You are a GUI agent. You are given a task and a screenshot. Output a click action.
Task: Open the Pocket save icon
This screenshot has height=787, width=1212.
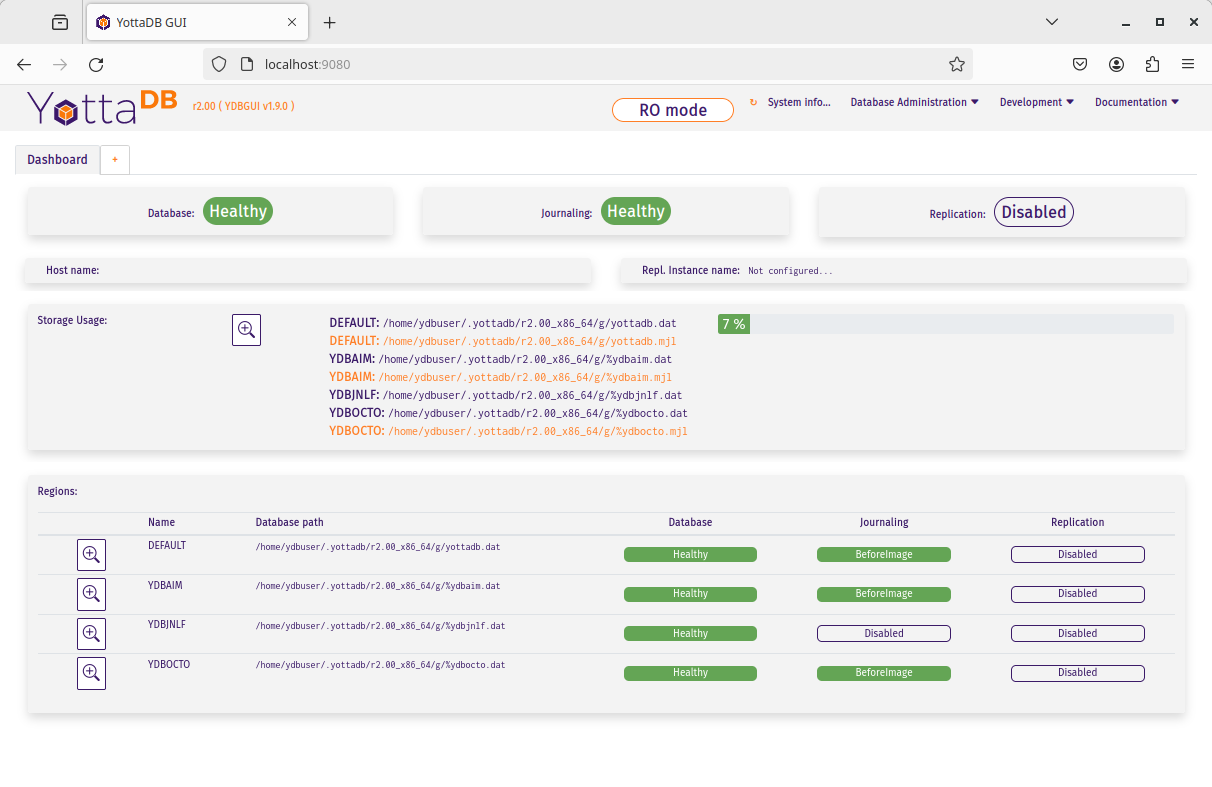[x=1080, y=64]
